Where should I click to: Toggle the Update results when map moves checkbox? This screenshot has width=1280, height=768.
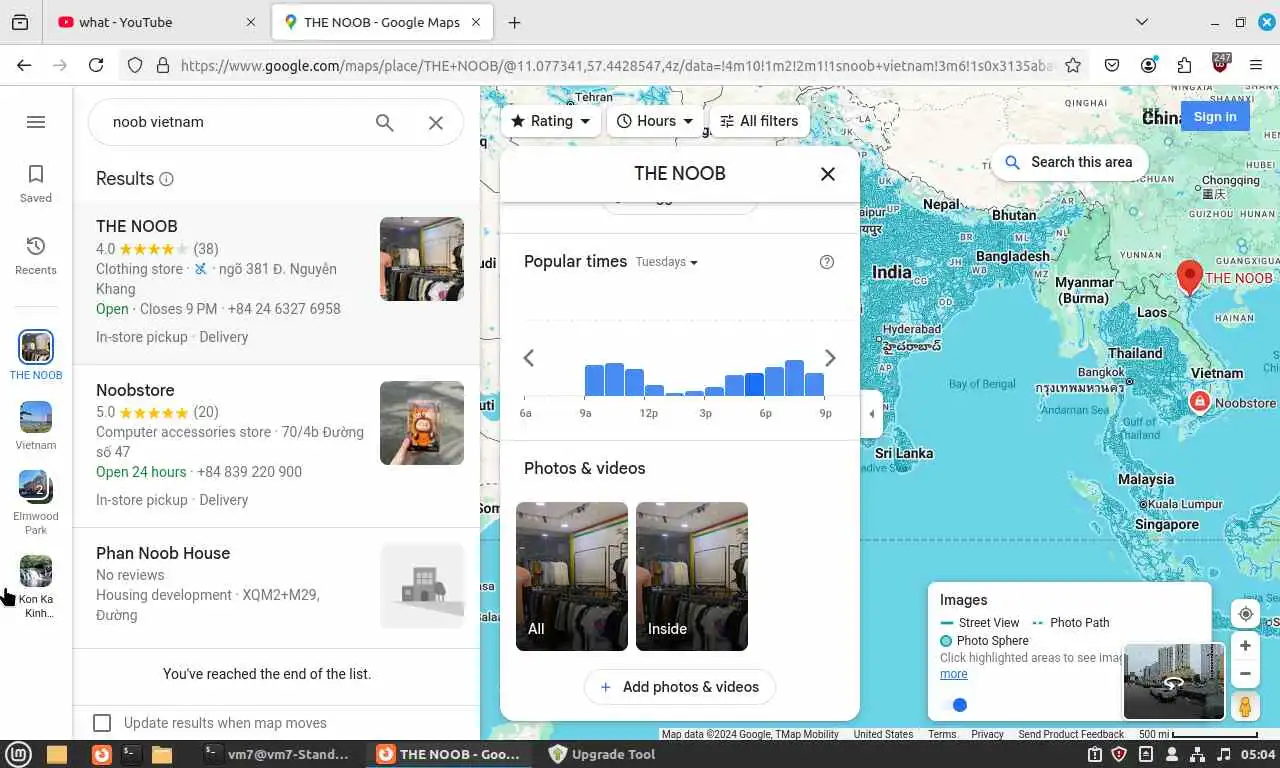tap(102, 723)
